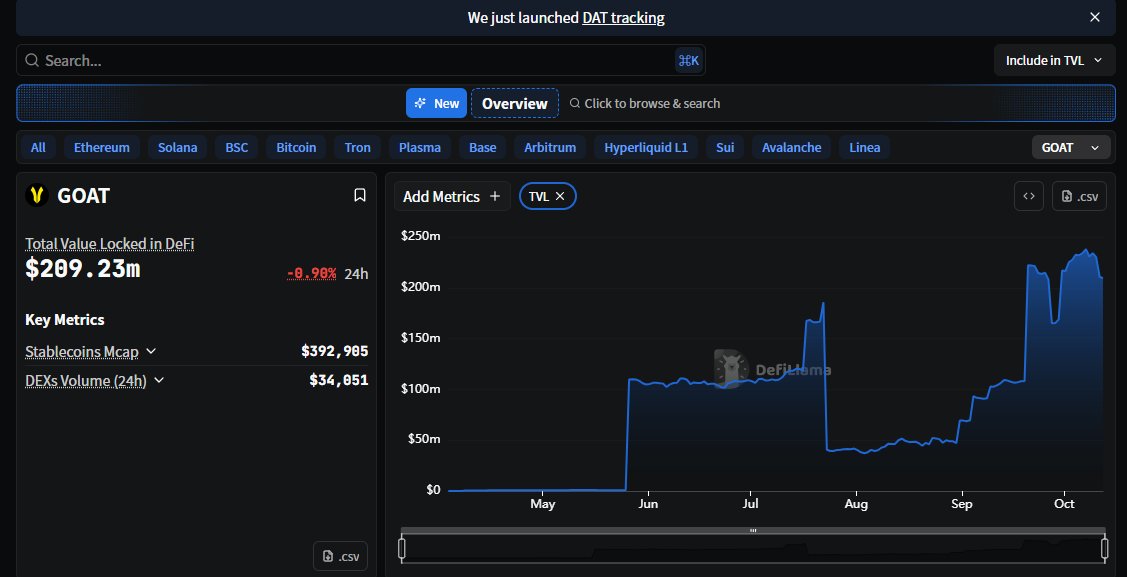Open the DAT tracking link
The image size is (1127, 577).
(x=623, y=17)
